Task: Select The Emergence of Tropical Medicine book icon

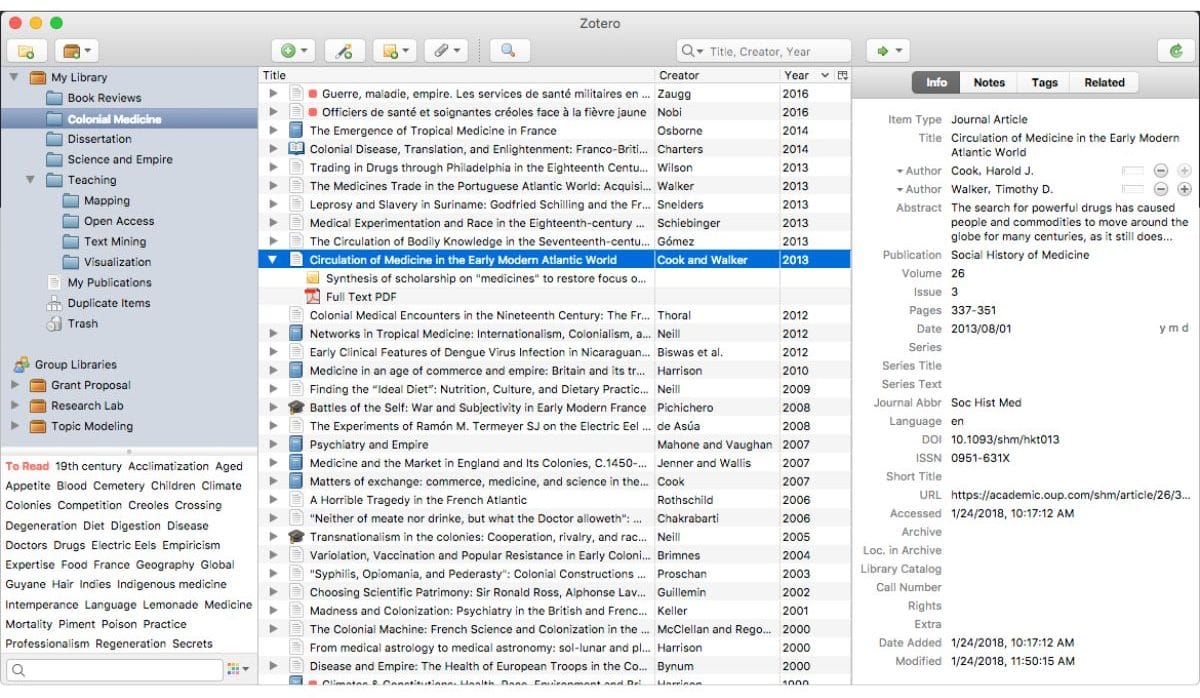Action: click(296, 131)
